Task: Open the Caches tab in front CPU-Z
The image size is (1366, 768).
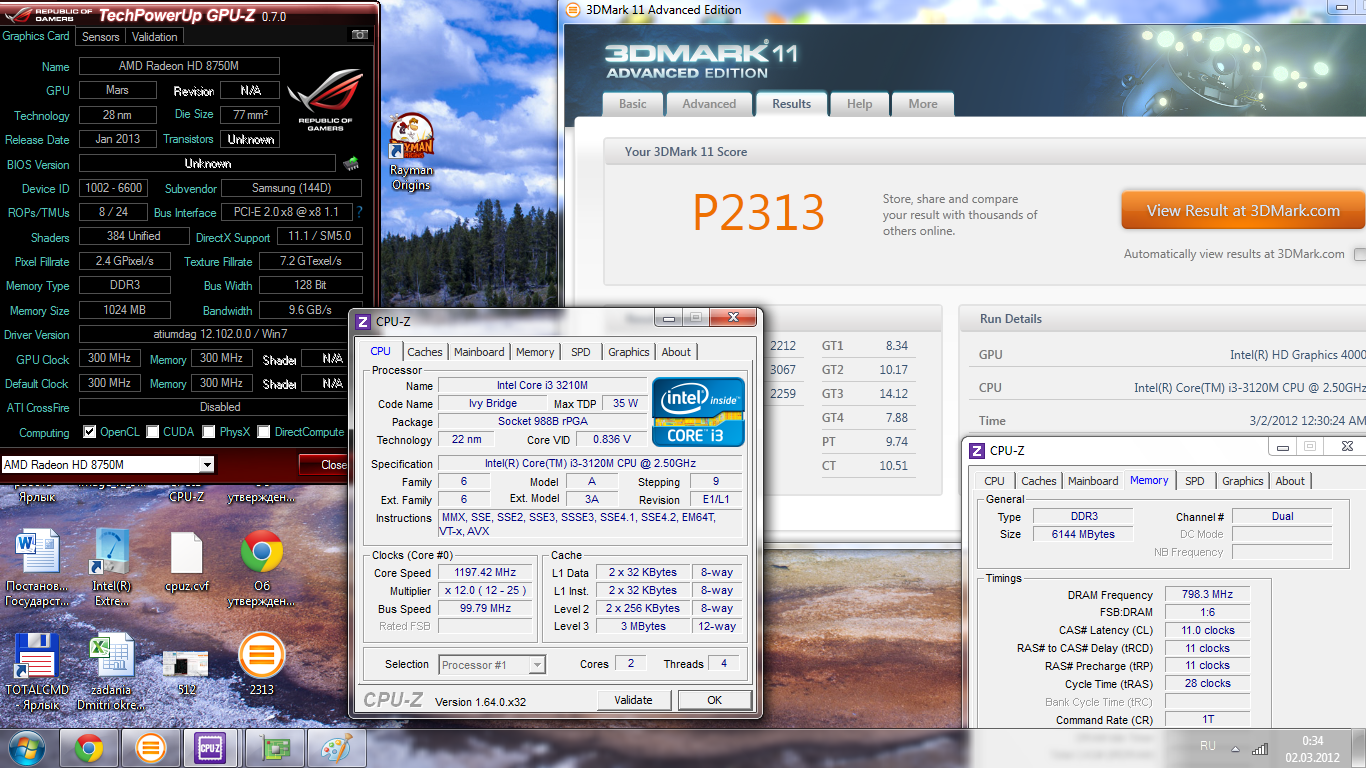Action: [x=425, y=352]
